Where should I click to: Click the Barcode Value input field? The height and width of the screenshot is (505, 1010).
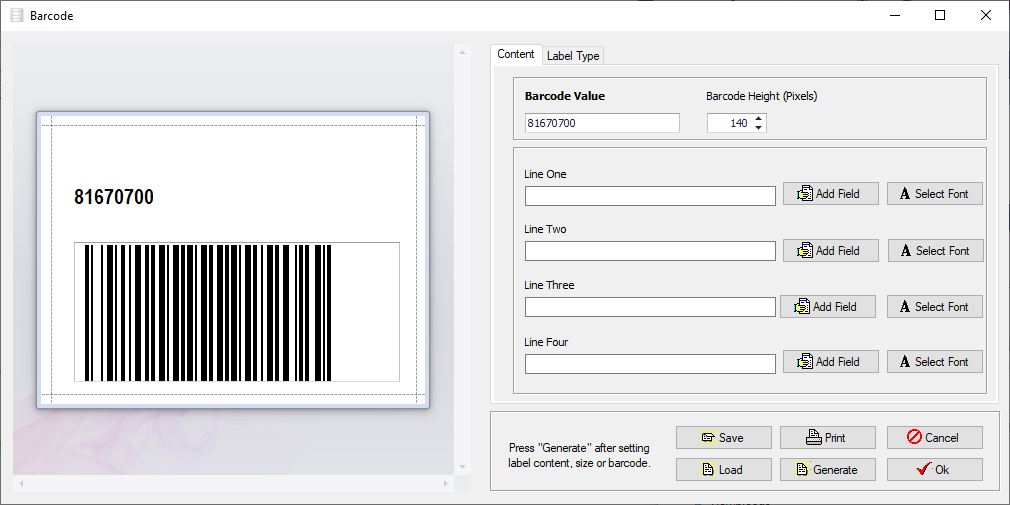tap(602, 123)
